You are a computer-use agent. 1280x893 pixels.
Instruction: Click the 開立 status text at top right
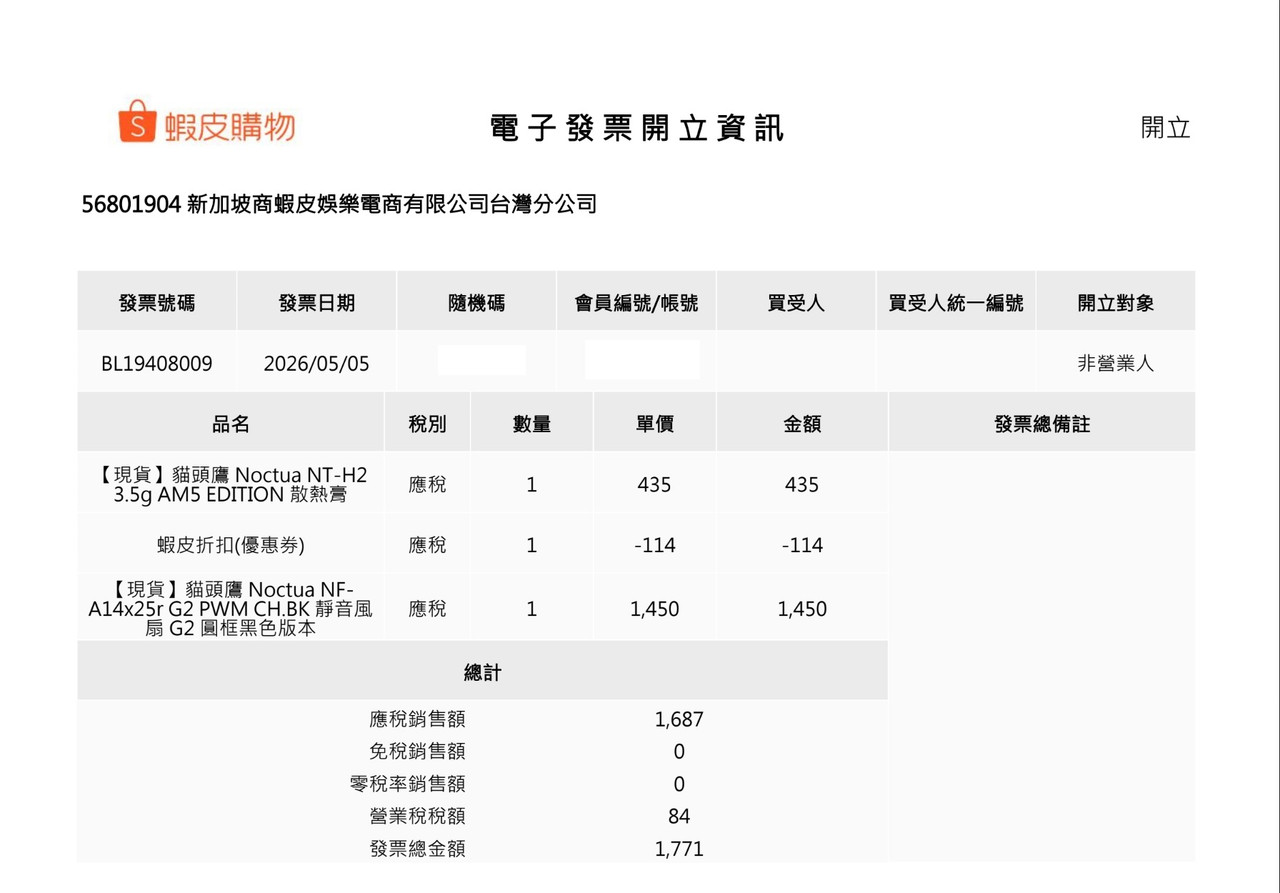pyautogui.click(x=1166, y=128)
